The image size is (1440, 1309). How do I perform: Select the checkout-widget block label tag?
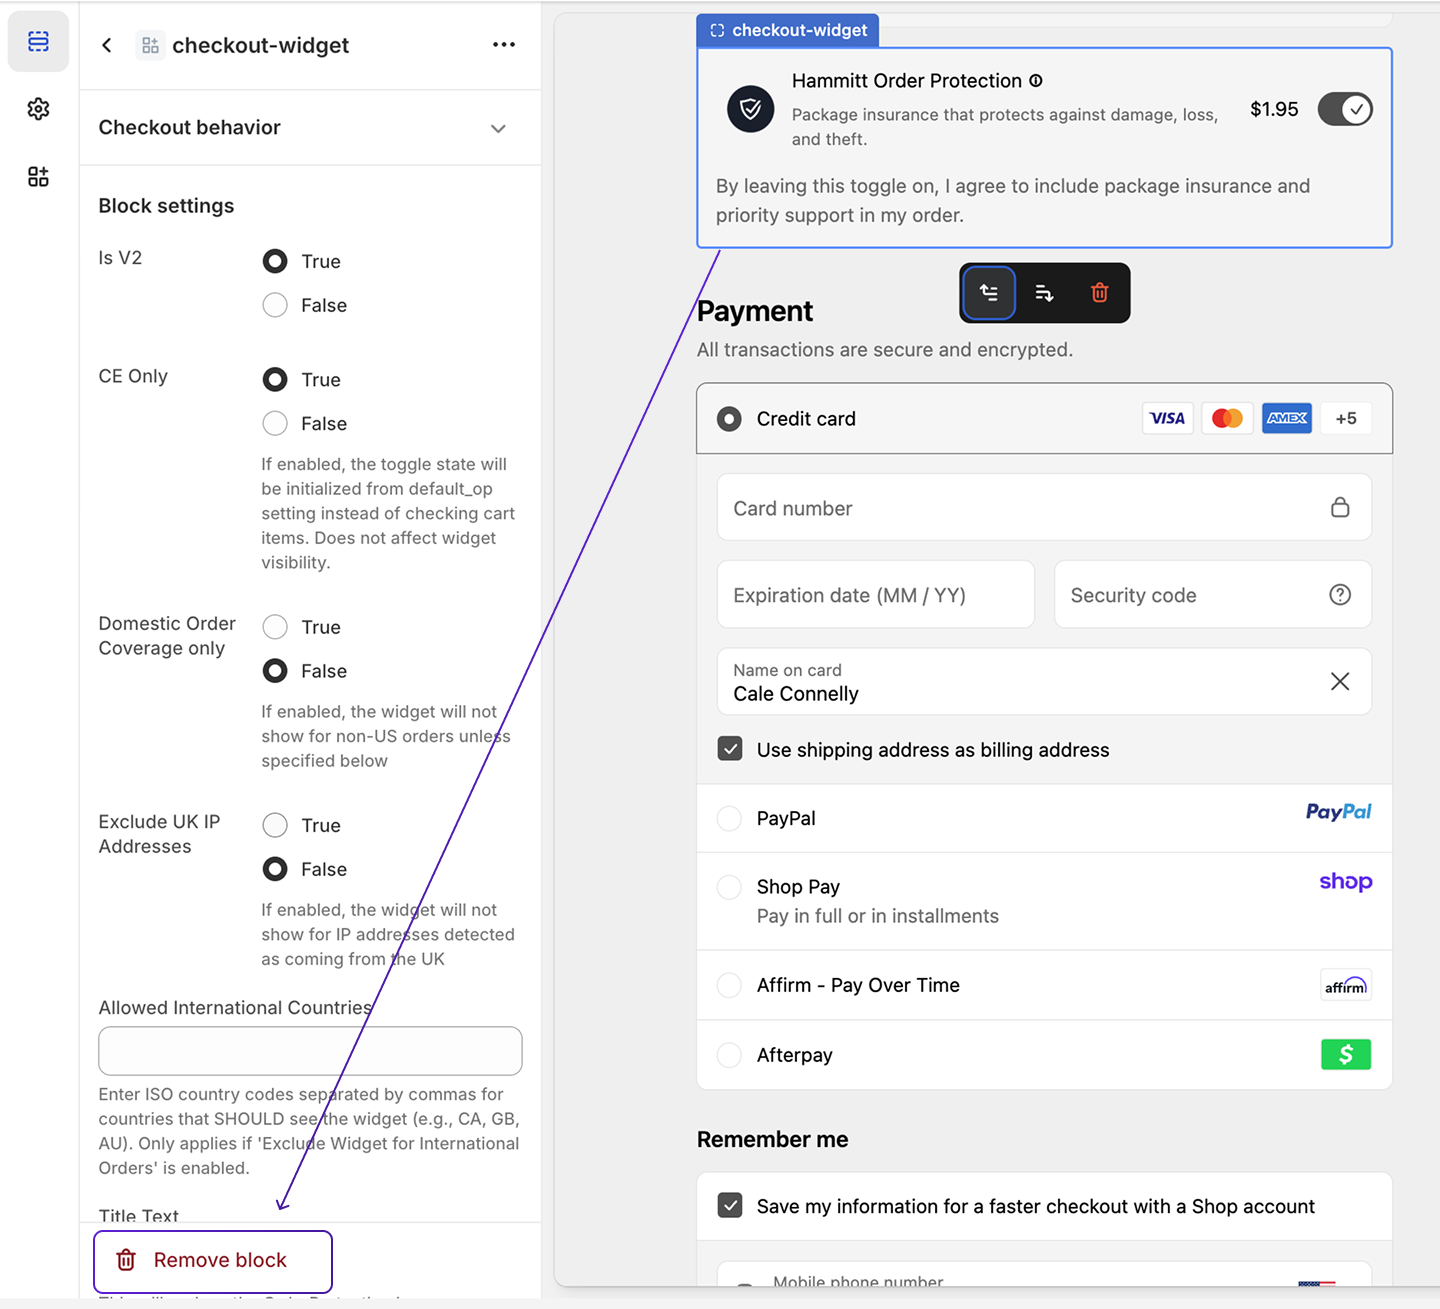[788, 30]
